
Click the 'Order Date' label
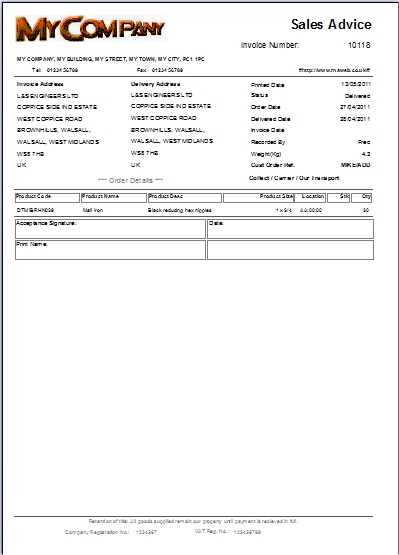click(266, 107)
